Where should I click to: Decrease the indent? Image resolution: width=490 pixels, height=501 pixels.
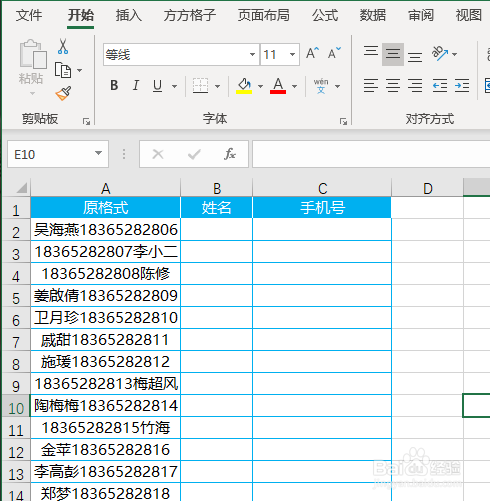pyautogui.click(x=440, y=86)
